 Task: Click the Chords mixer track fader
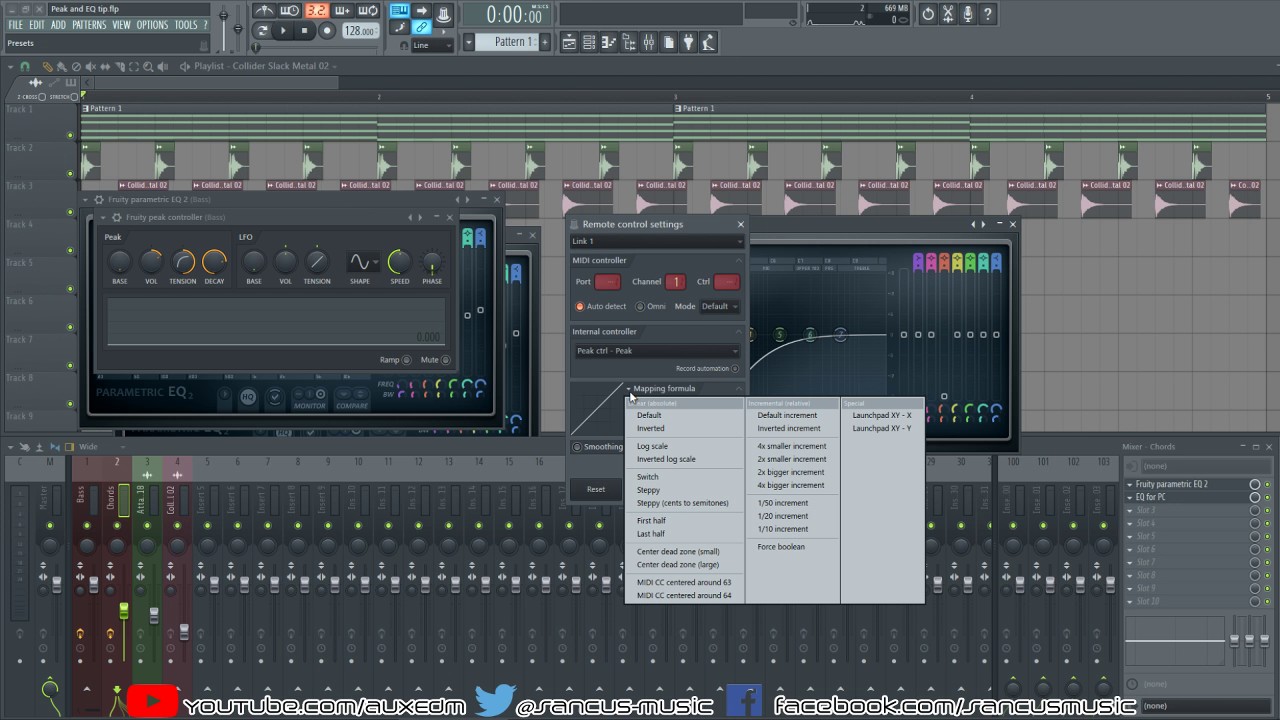click(124, 610)
